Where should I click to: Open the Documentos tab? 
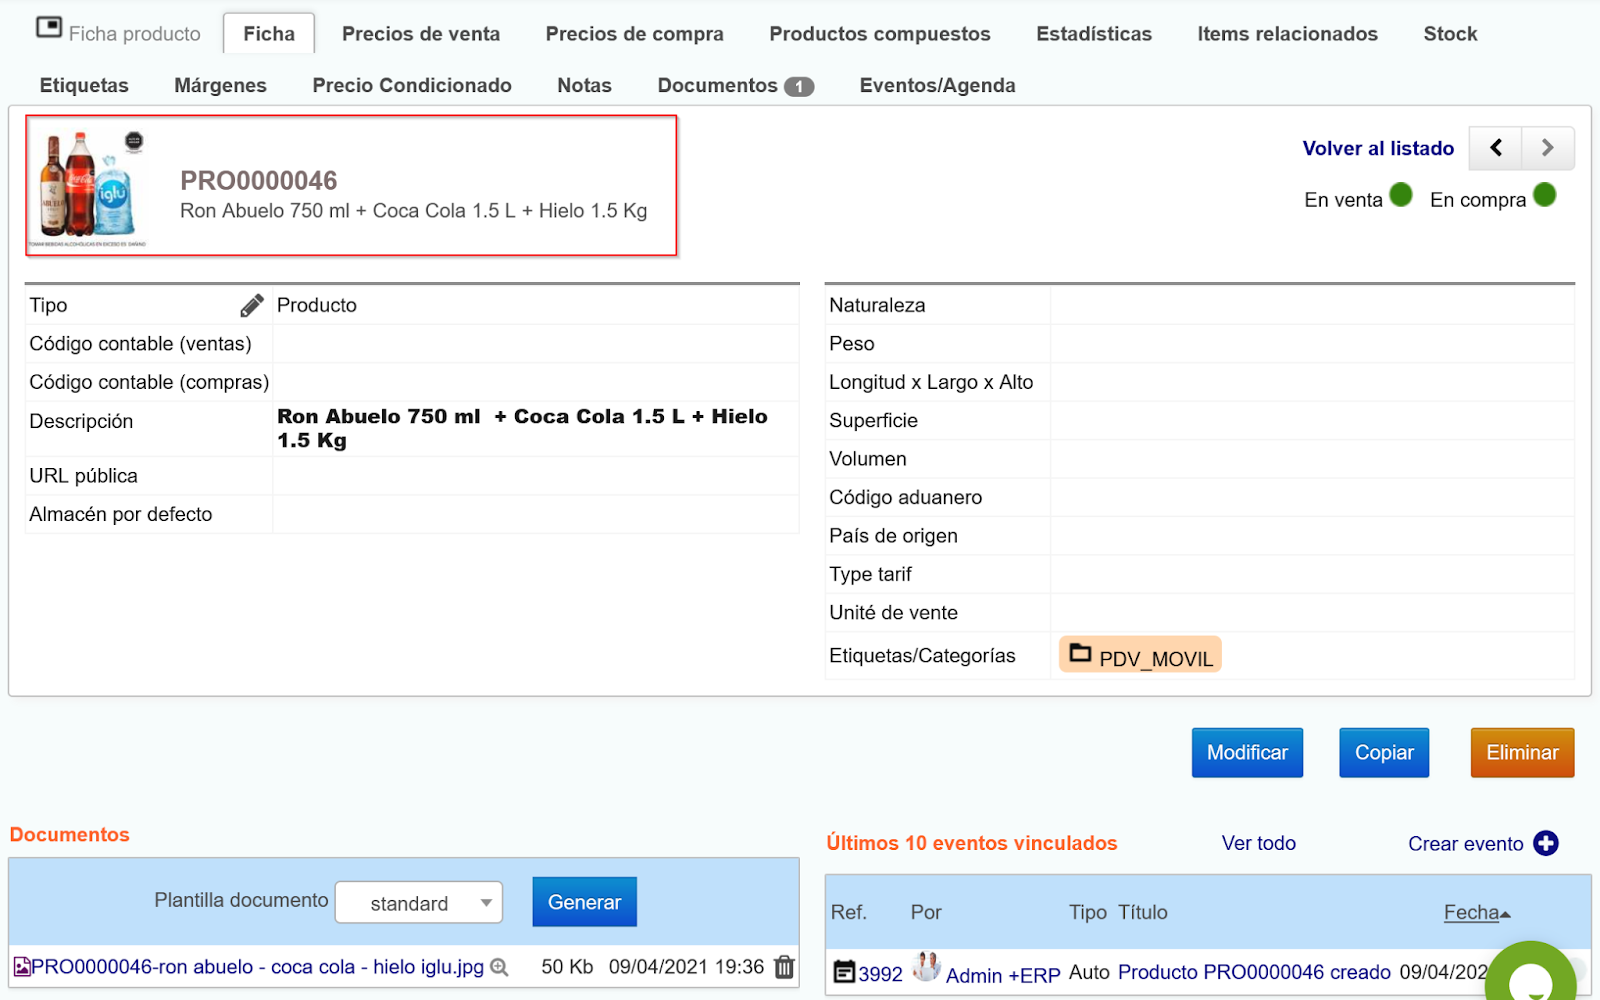coord(717,86)
